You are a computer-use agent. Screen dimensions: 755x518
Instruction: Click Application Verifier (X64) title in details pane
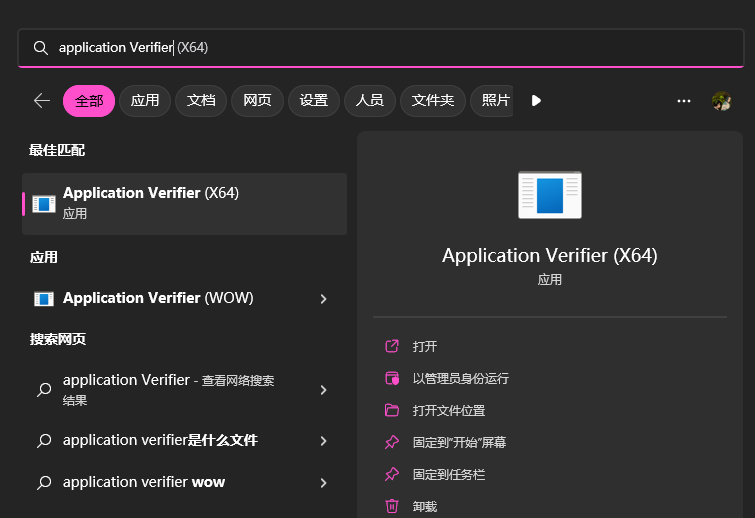pyautogui.click(x=550, y=256)
